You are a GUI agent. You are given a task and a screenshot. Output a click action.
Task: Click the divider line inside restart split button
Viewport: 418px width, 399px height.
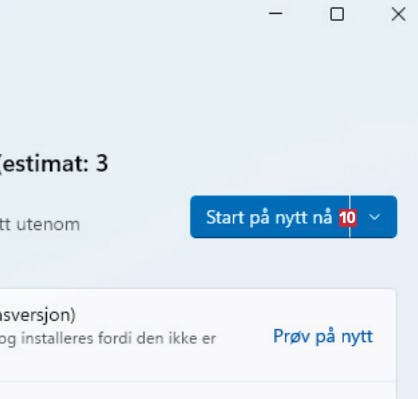click(x=350, y=217)
